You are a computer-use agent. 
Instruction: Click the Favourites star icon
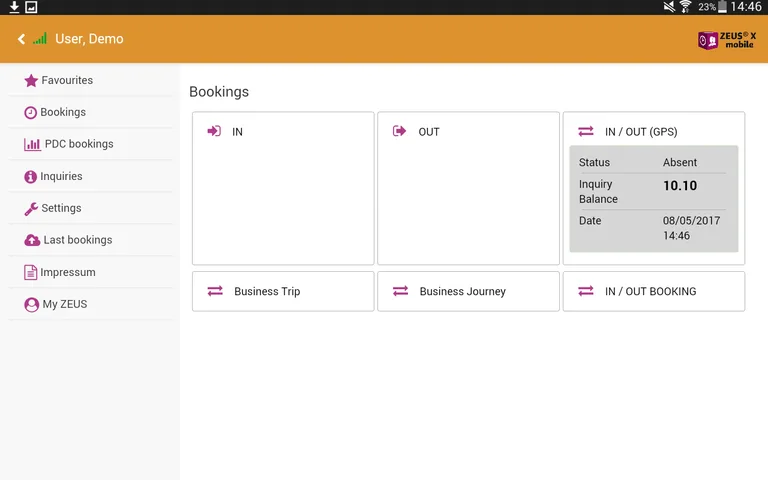(x=31, y=80)
